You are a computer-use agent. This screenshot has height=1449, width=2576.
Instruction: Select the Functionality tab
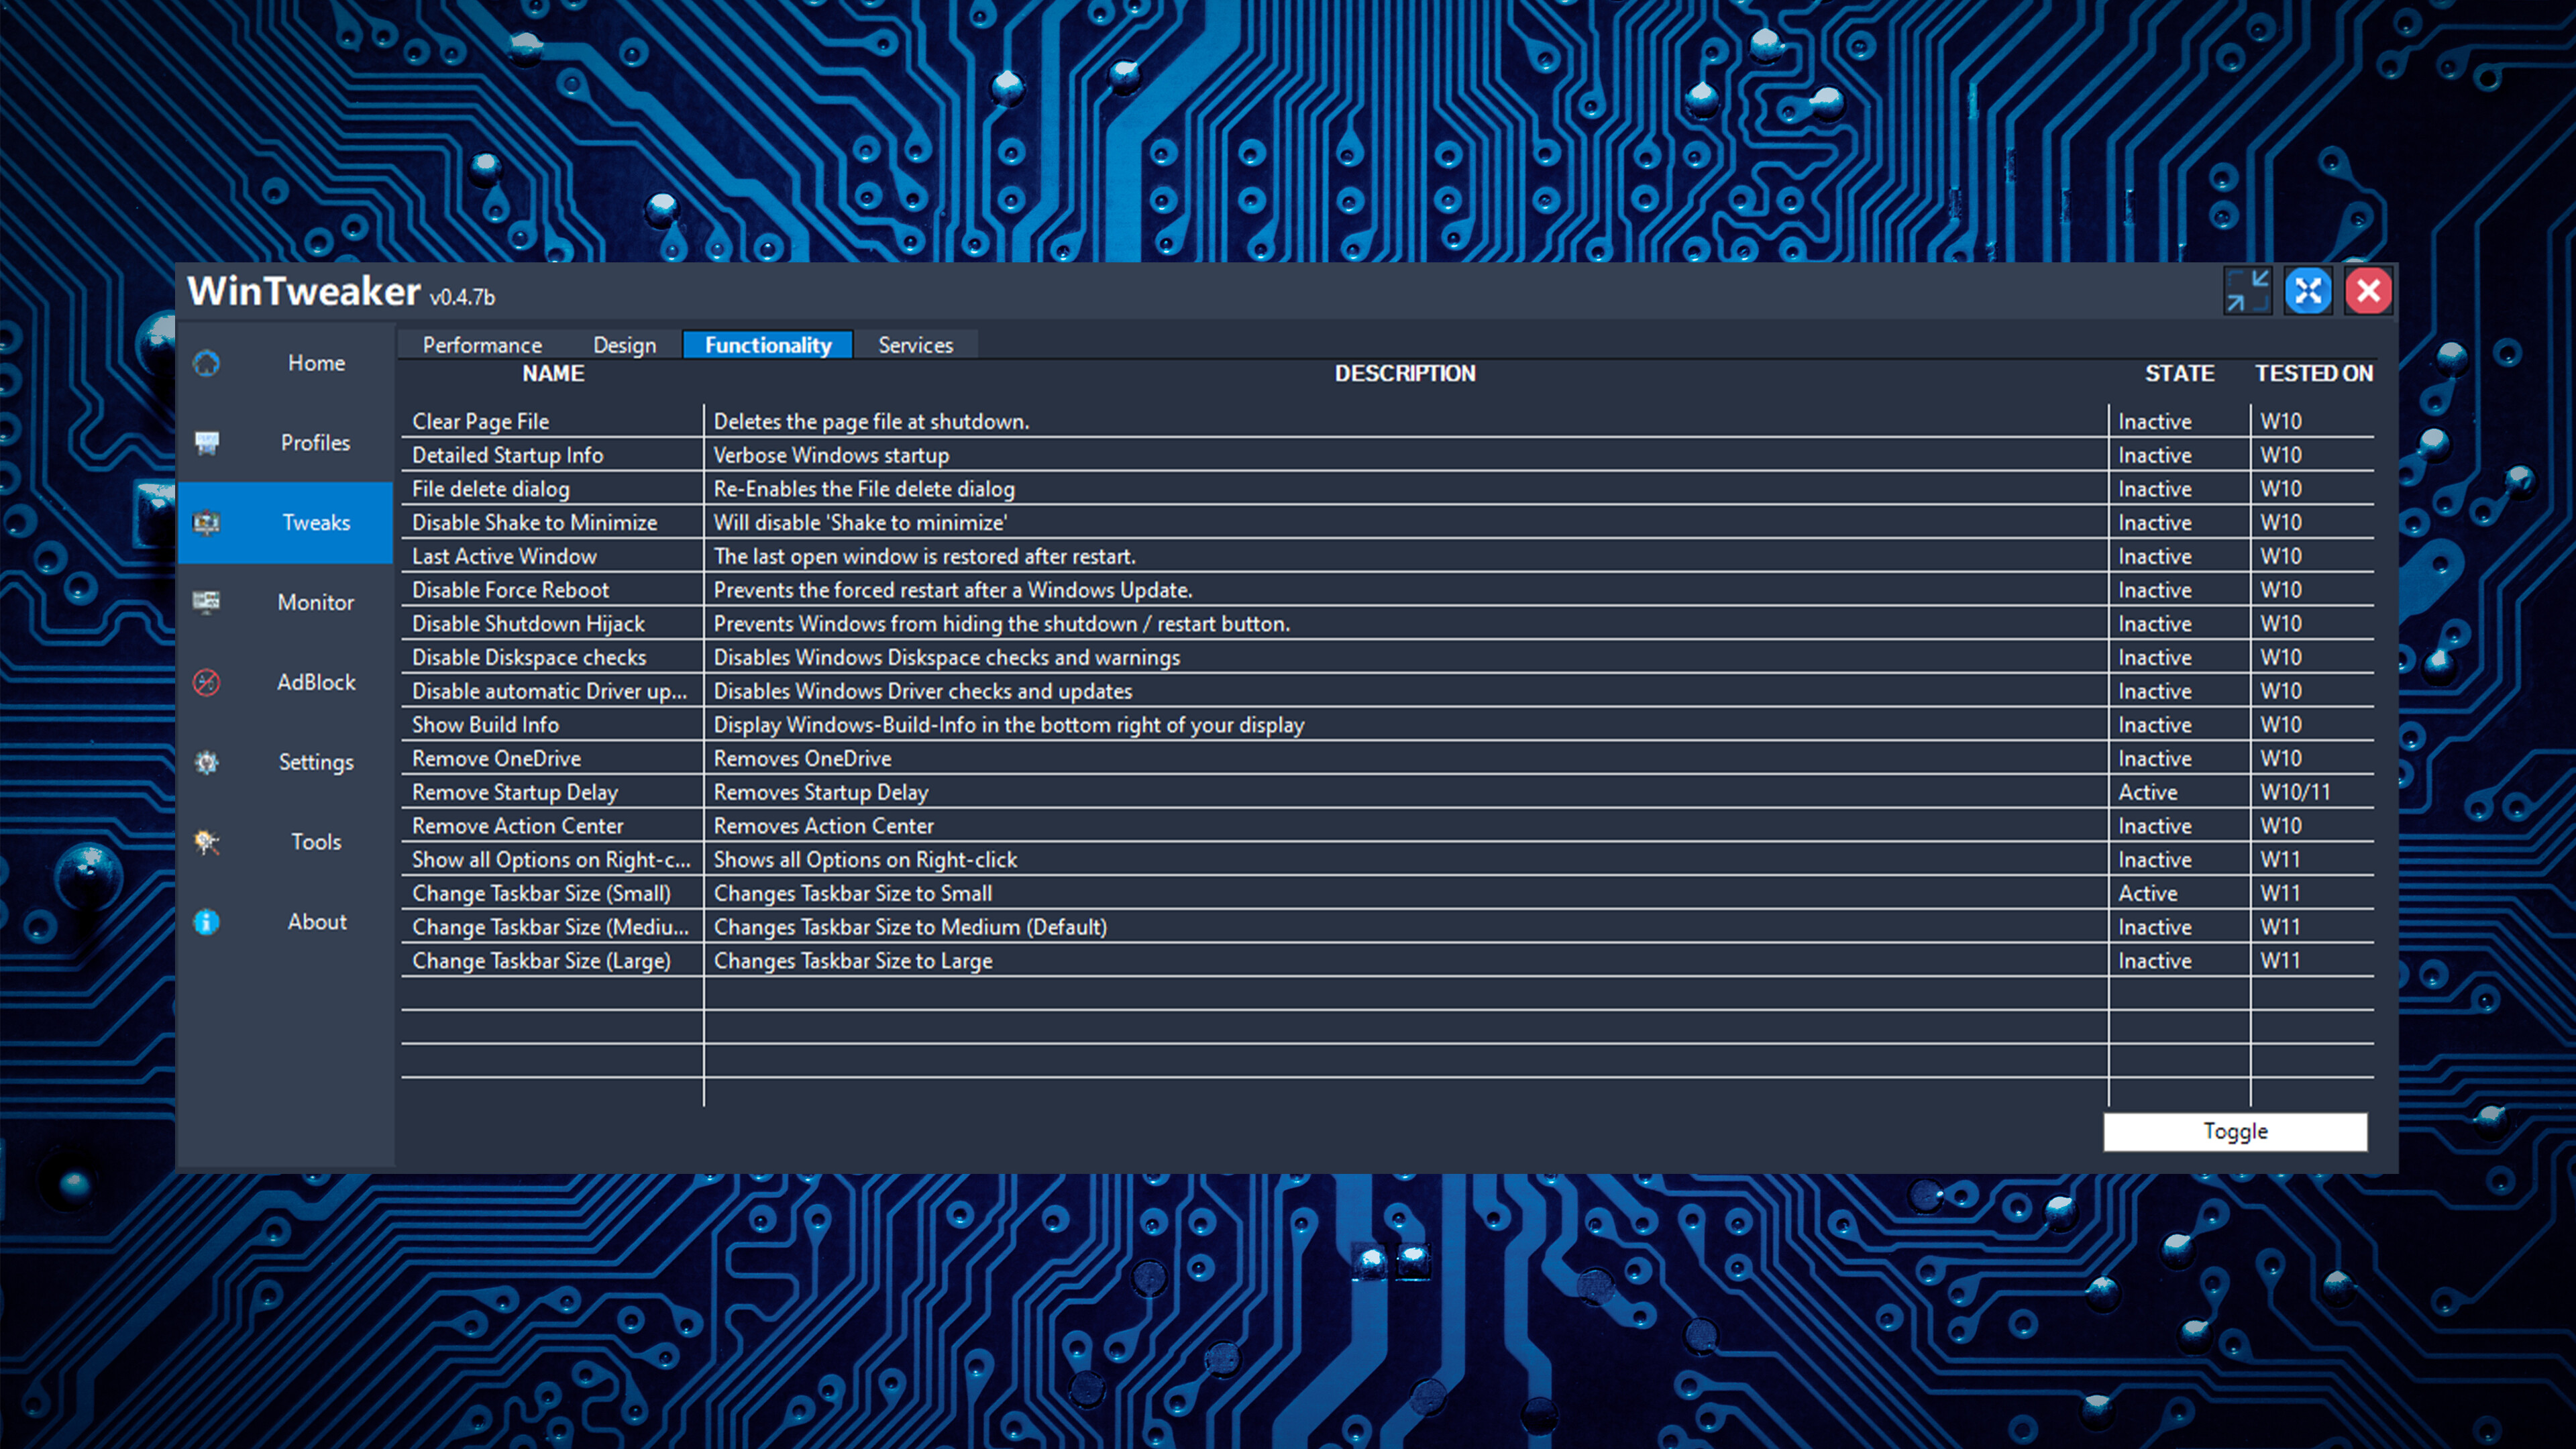[767, 344]
